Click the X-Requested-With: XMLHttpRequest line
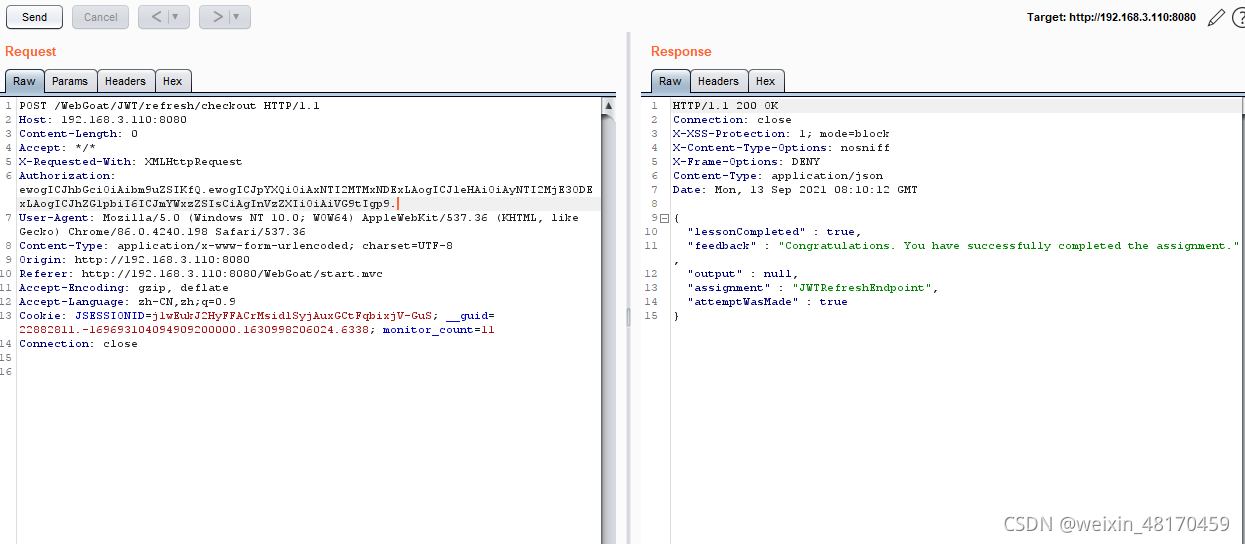This screenshot has height=544, width=1245. (130, 162)
